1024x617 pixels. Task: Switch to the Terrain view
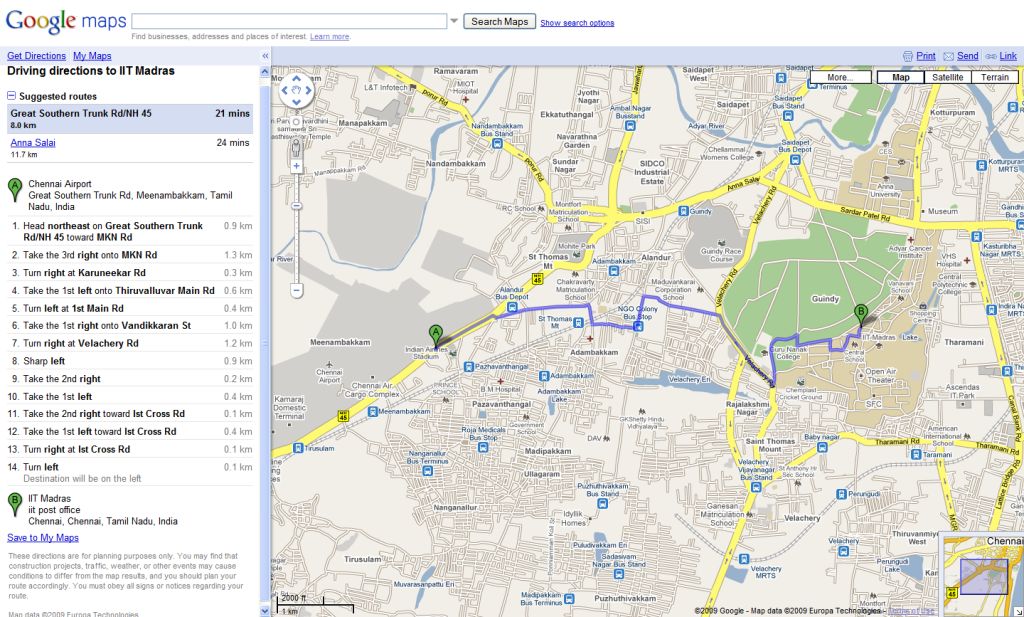pos(995,77)
